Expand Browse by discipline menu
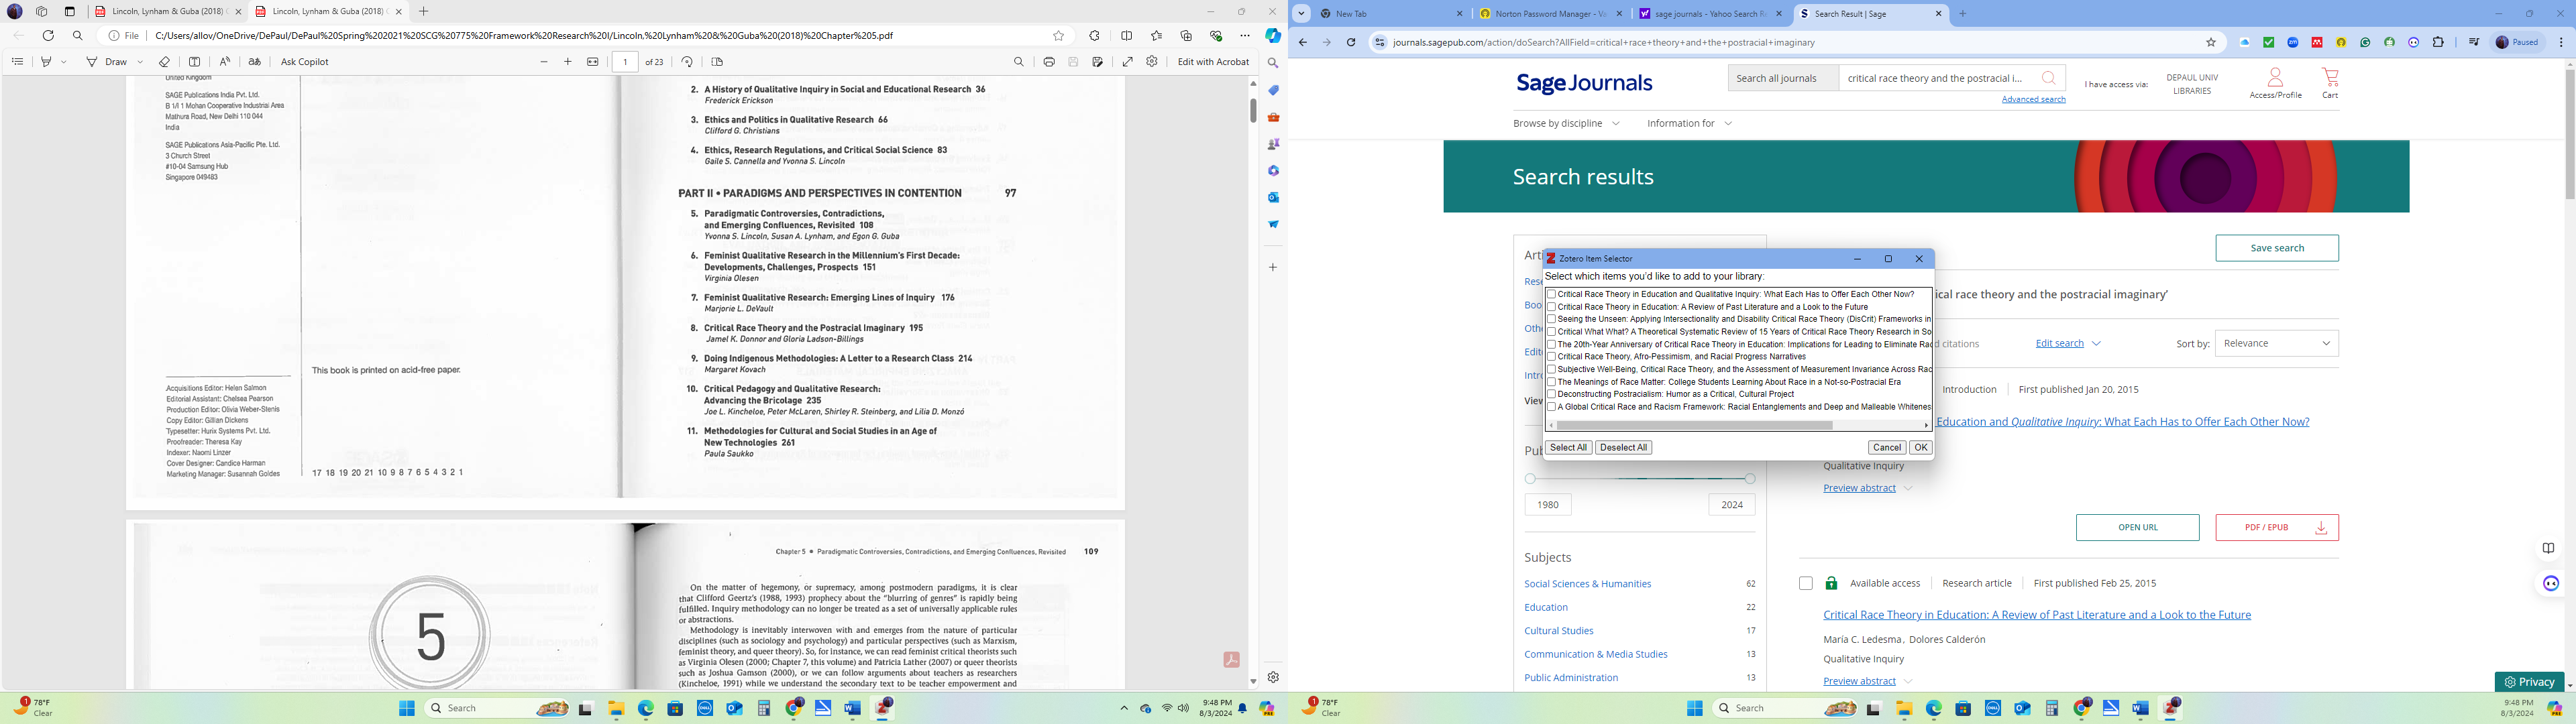Viewport: 2576px width, 724px height. (x=1566, y=124)
